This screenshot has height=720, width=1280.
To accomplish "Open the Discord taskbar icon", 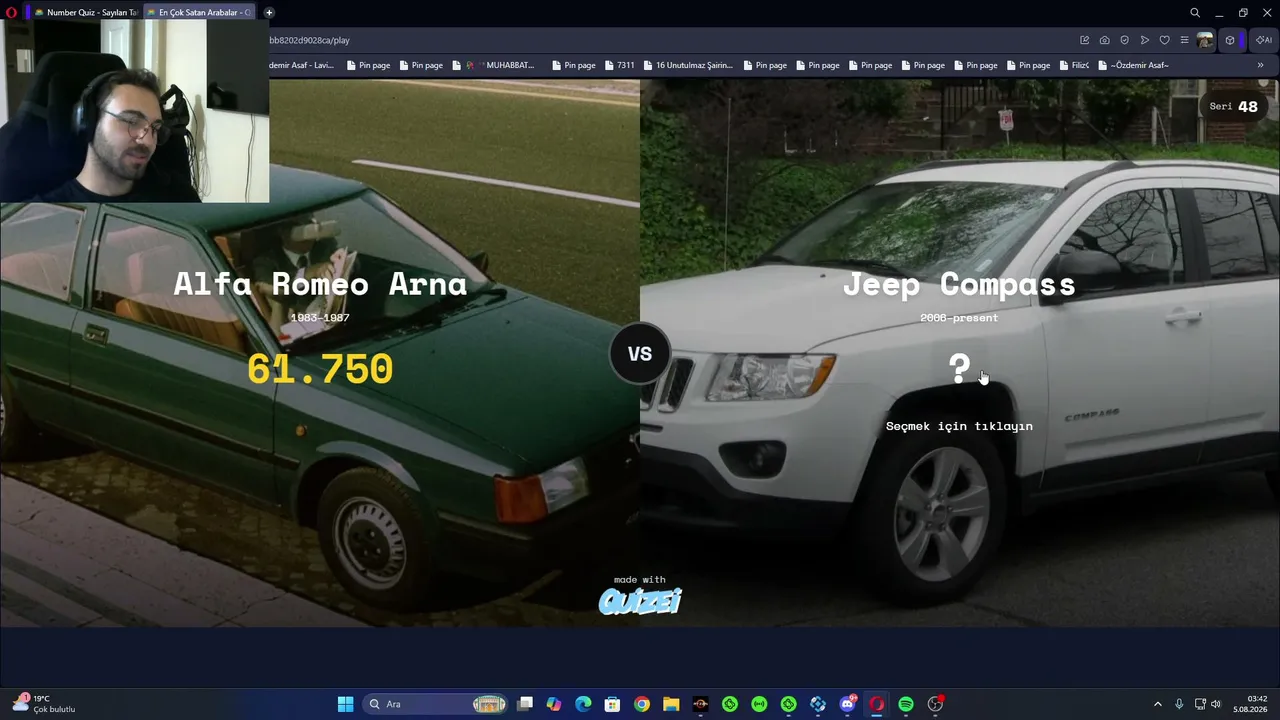I will [847, 704].
